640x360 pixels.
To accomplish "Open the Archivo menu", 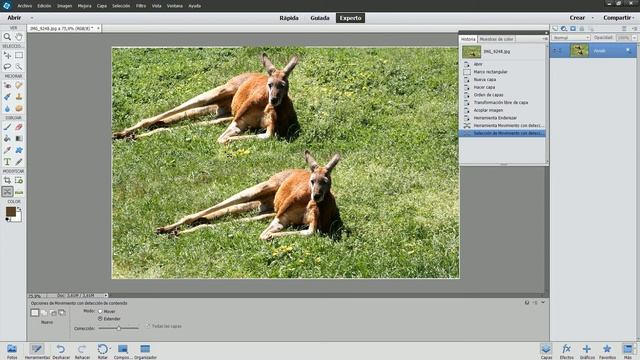I will click(x=24, y=6).
